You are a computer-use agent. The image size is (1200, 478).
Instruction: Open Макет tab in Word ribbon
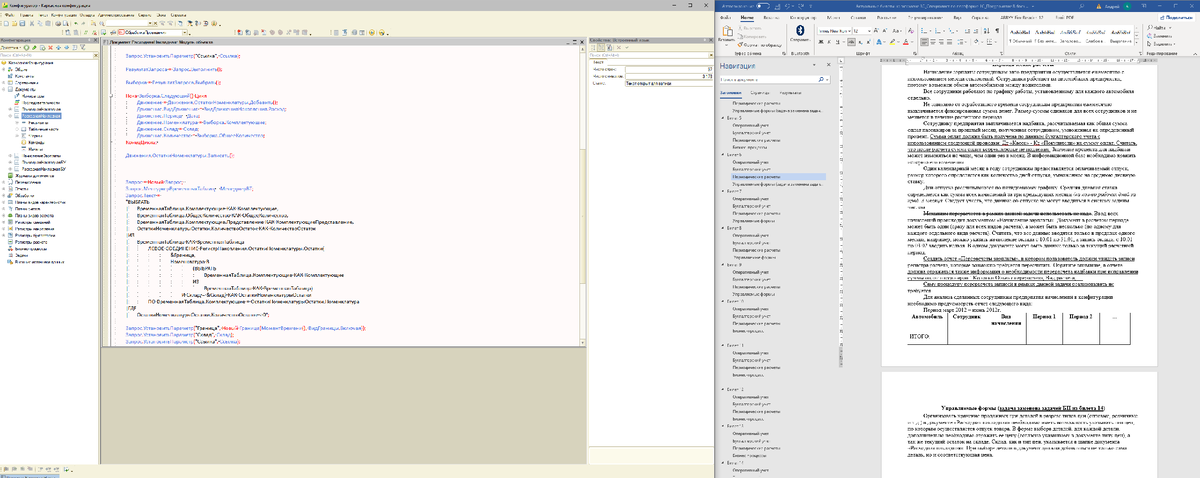pyautogui.click(x=833, y=18)
